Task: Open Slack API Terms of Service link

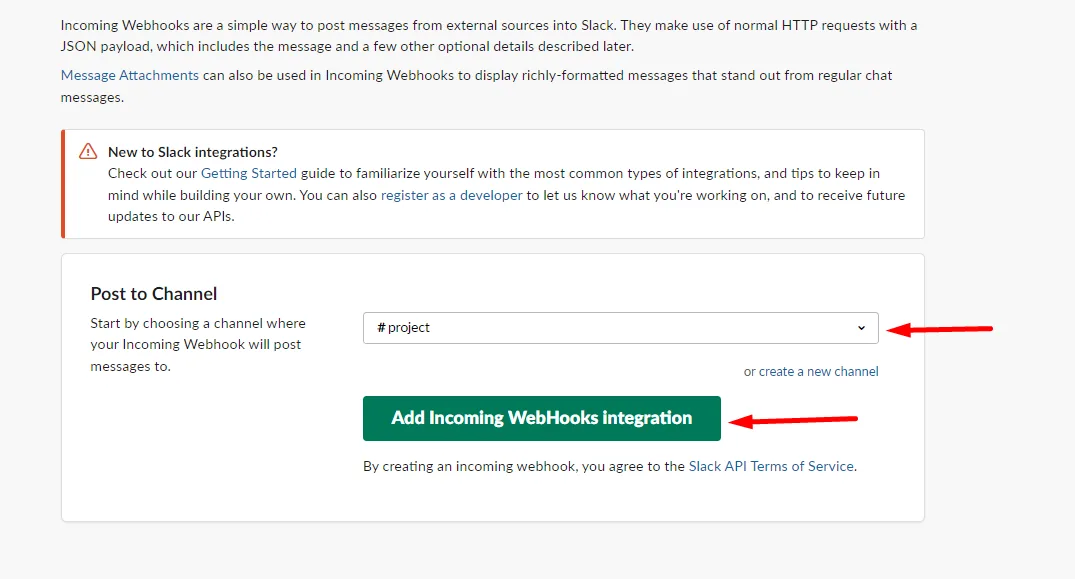Action: 771,467
